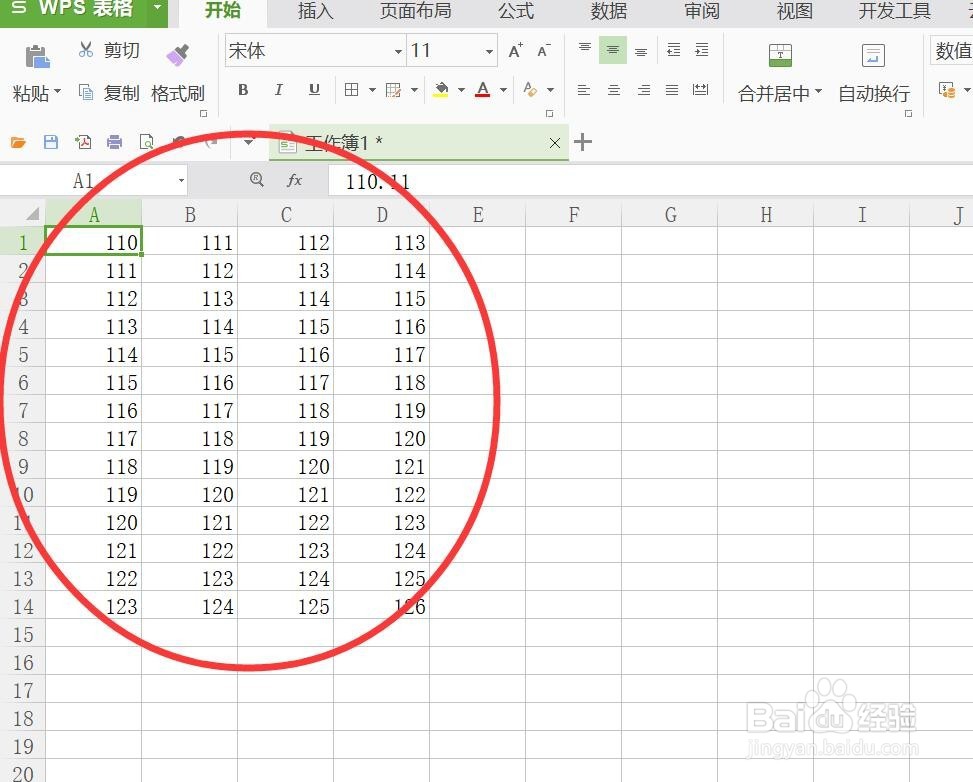Switch to the 开始 tab
The image size is (973, 782).
click(x=223, y=11)
